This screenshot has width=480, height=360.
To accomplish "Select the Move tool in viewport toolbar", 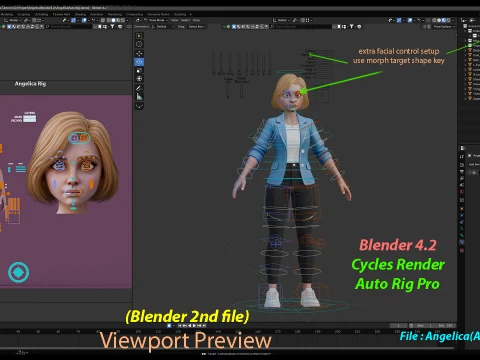I will [x=139, y=53].
